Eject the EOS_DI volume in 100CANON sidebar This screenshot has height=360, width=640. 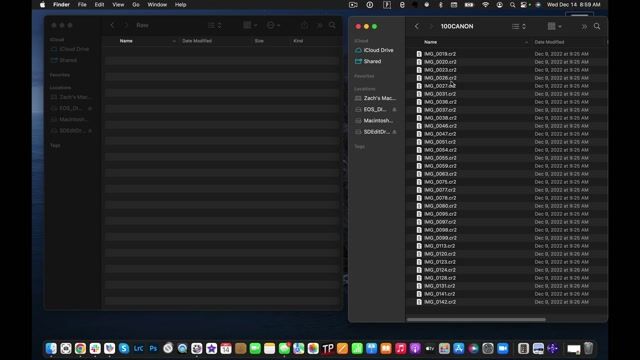pos(394,109)
